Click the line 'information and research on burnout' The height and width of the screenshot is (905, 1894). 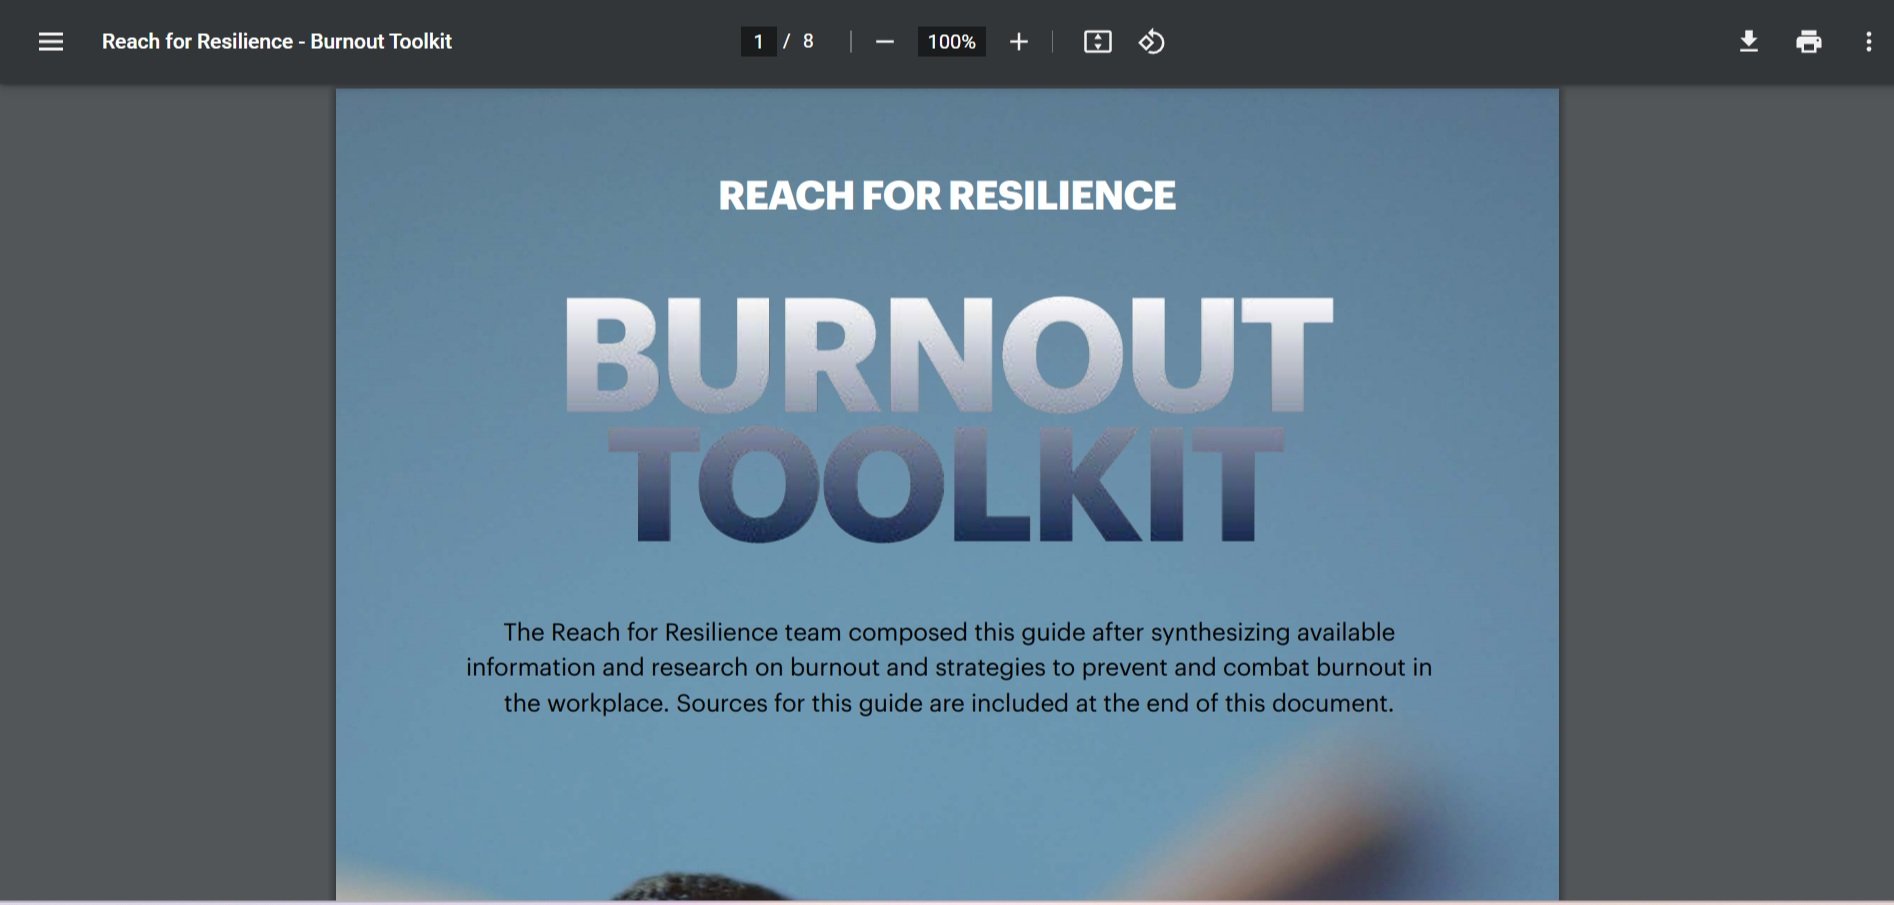(x=949, y=667)
